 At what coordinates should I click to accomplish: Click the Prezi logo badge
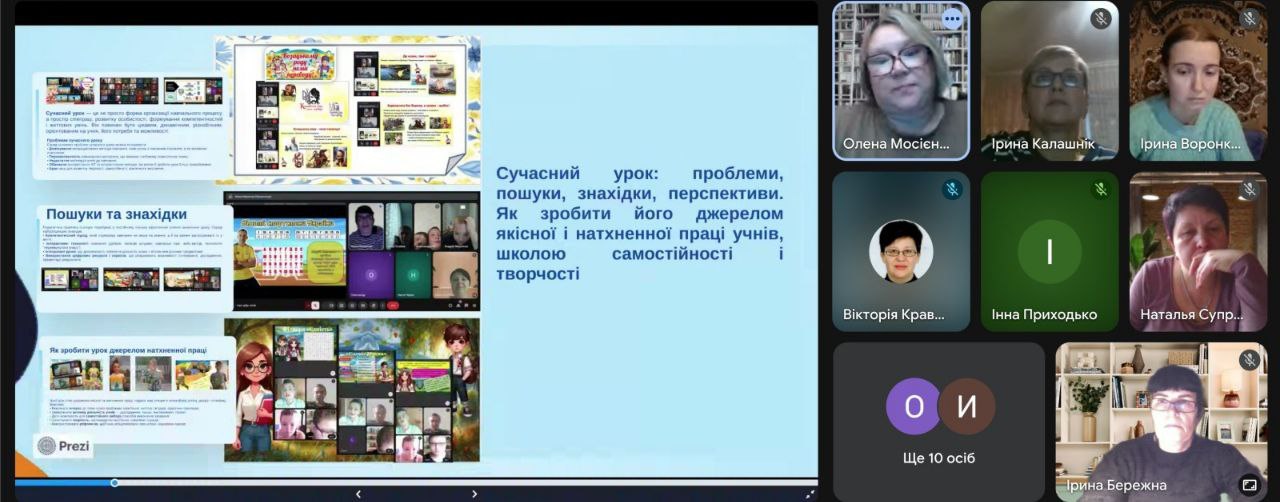click(64, 446)
